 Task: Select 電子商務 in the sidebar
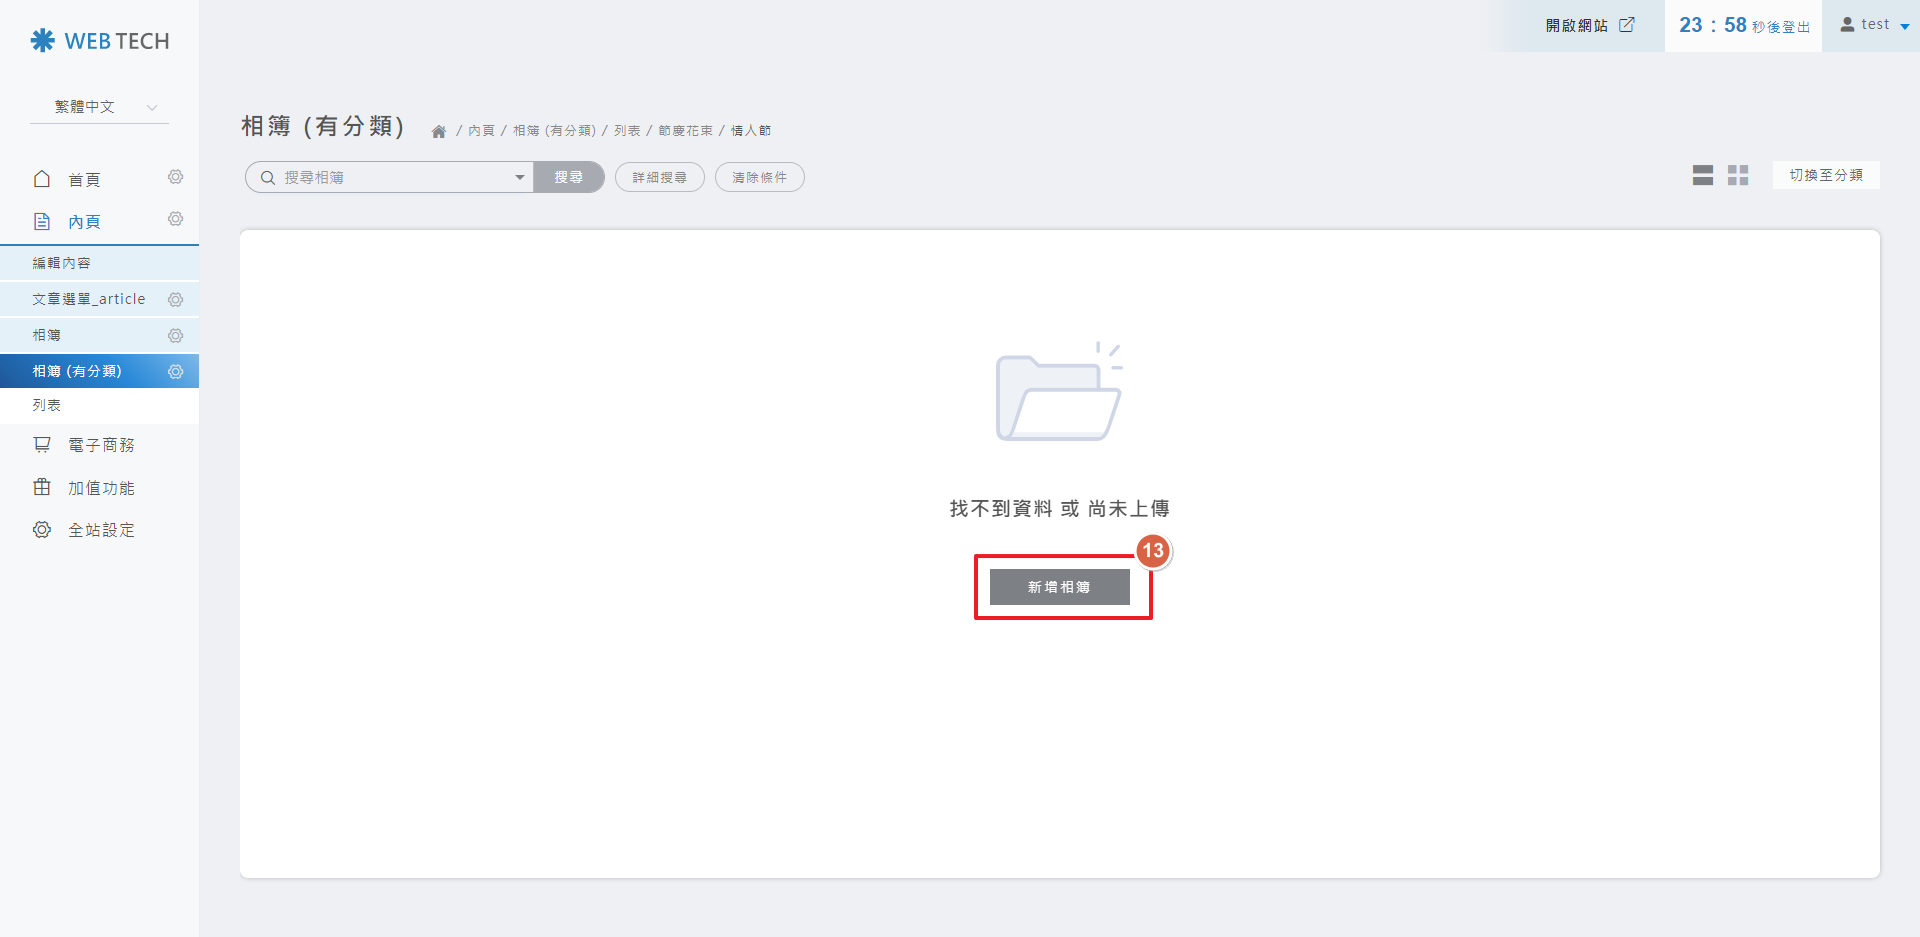pos(100,445)
